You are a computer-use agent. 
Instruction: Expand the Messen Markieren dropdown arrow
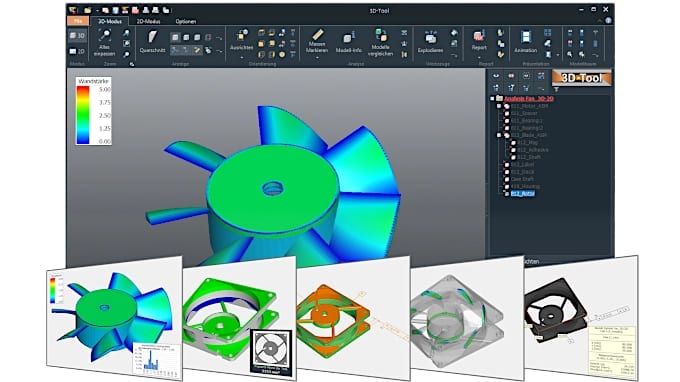[x=317, y=57]
